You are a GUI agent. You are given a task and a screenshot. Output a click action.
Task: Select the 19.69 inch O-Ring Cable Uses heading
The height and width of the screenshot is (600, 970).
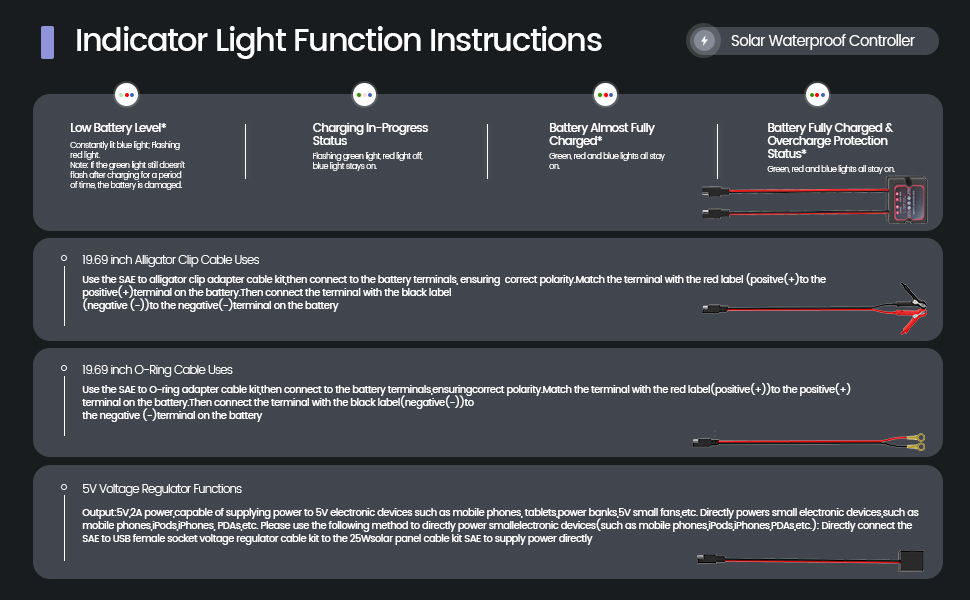[x=157, y=370]
